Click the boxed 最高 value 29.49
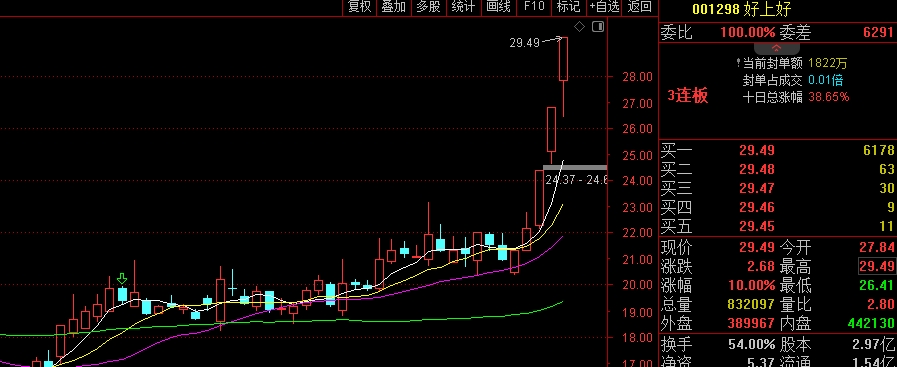 [876, 266]
